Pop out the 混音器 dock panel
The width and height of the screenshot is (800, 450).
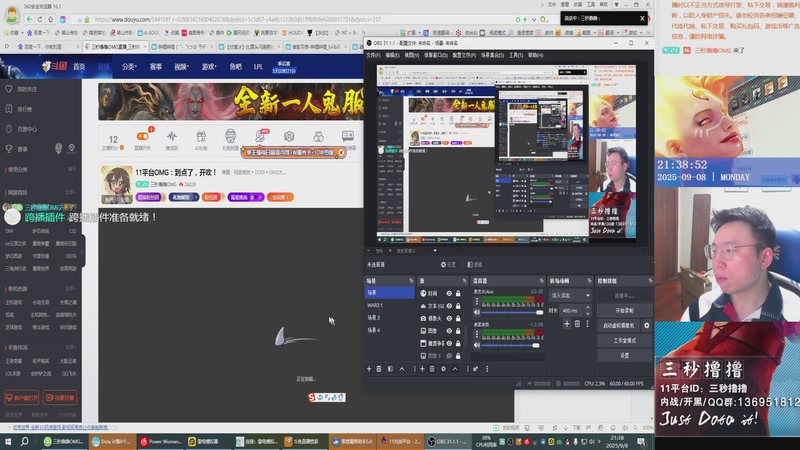[541, 281]
